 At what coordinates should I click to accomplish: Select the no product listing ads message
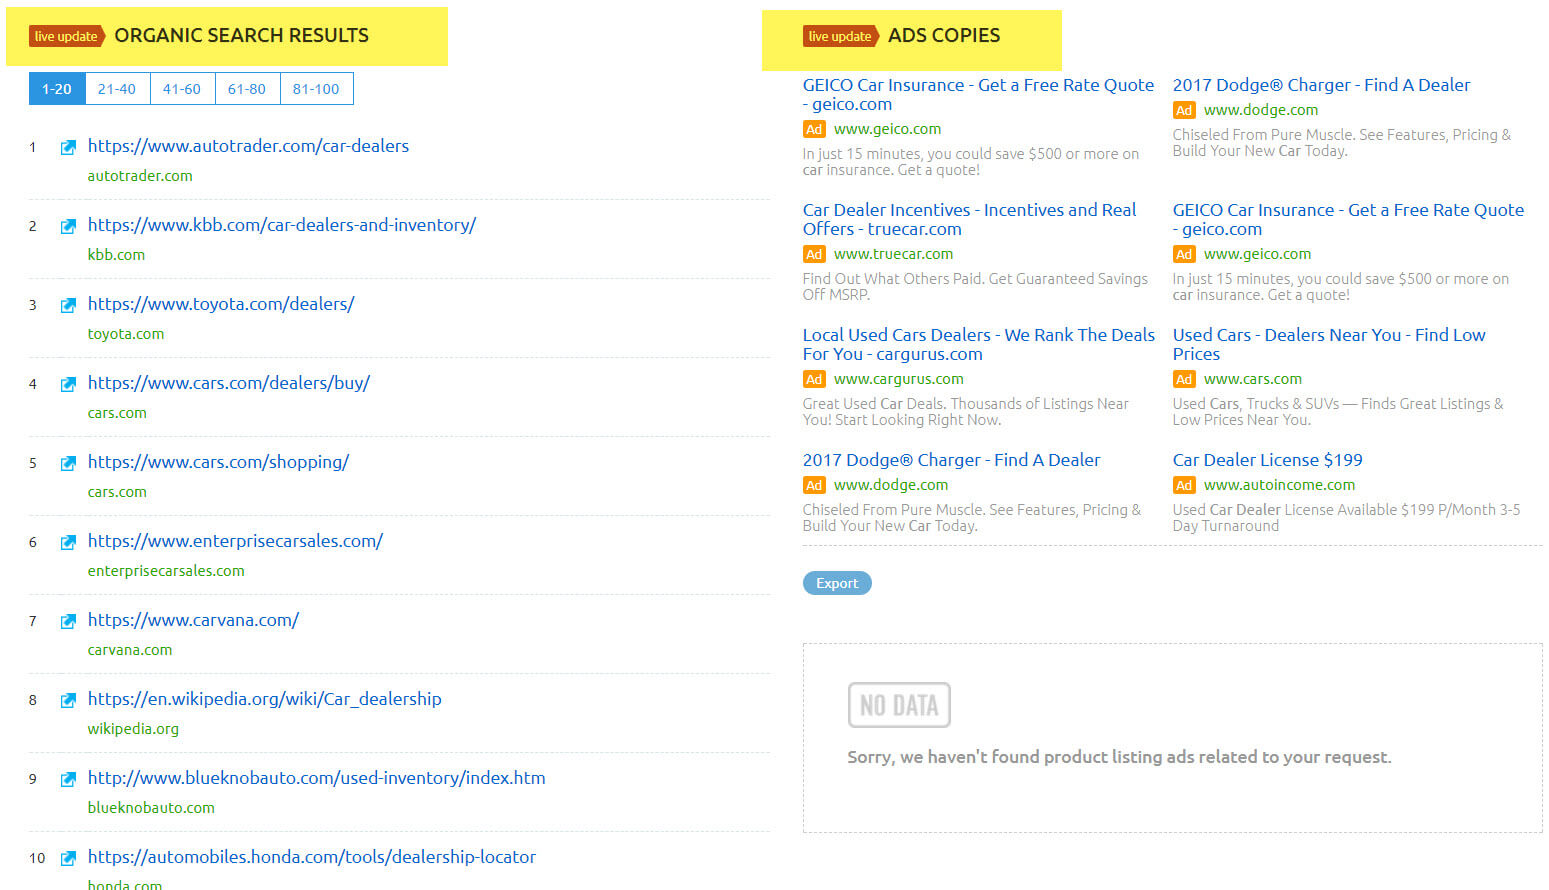point(1119,757)
